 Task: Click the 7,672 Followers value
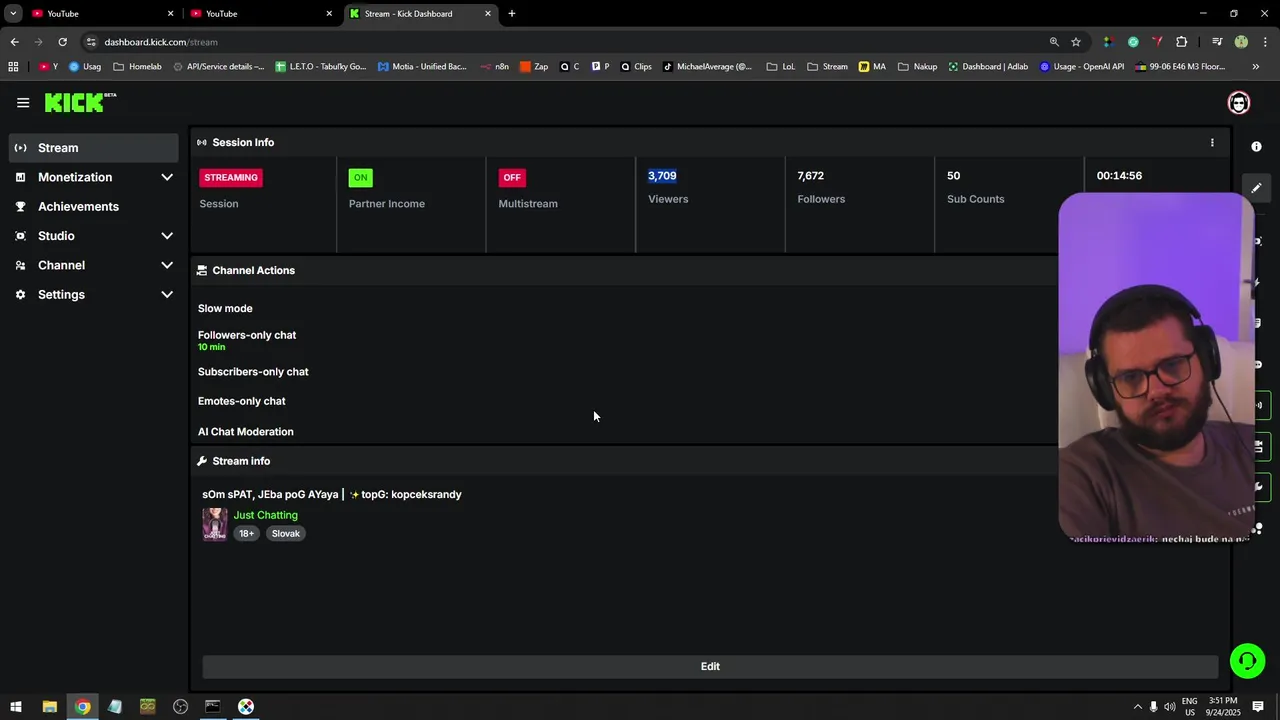[811, 176]
